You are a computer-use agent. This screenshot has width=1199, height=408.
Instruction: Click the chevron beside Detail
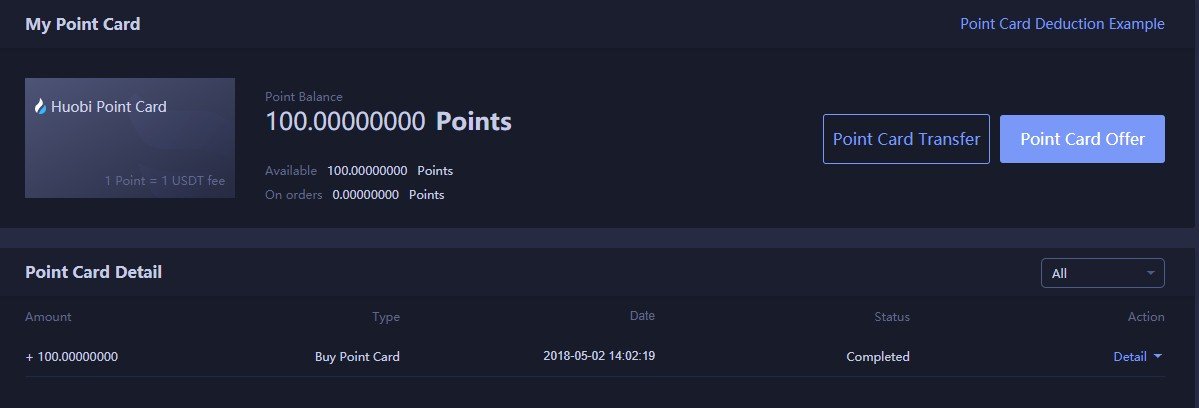[1157, 356]
